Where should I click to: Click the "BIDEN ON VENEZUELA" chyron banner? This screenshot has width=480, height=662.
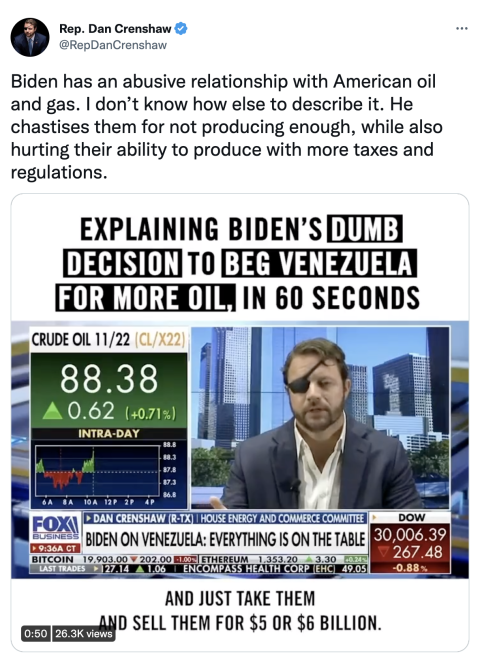click(x=225, y=540)
